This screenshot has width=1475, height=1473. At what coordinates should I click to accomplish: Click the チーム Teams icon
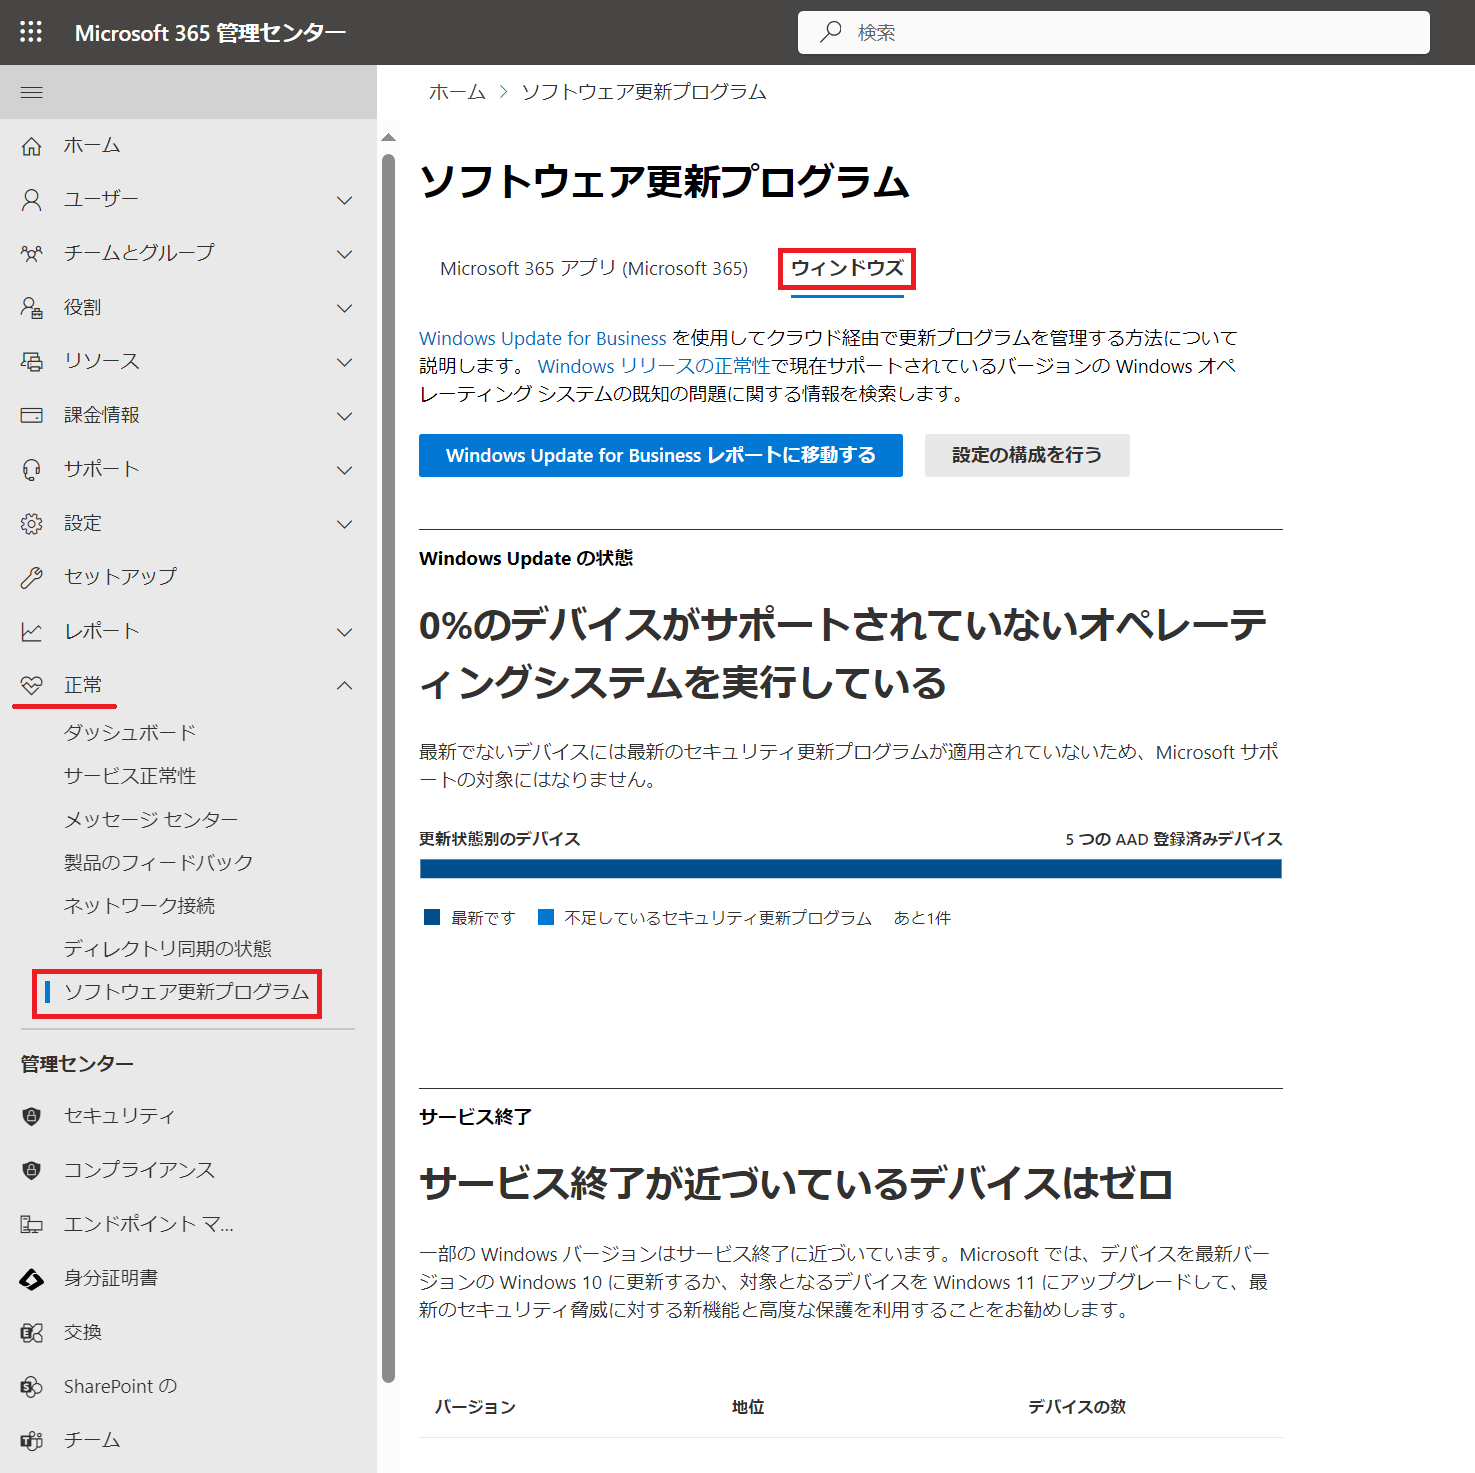point(32,1440)
